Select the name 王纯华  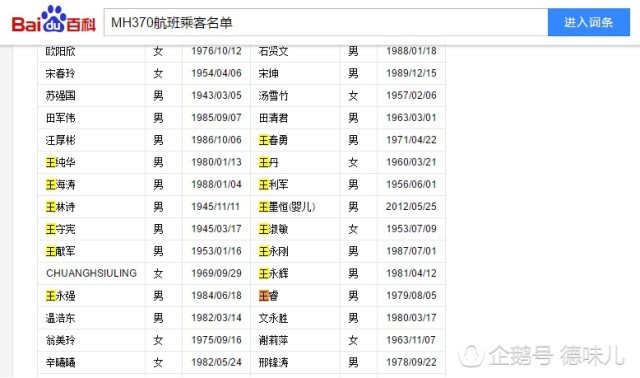[x=60, y=162]
